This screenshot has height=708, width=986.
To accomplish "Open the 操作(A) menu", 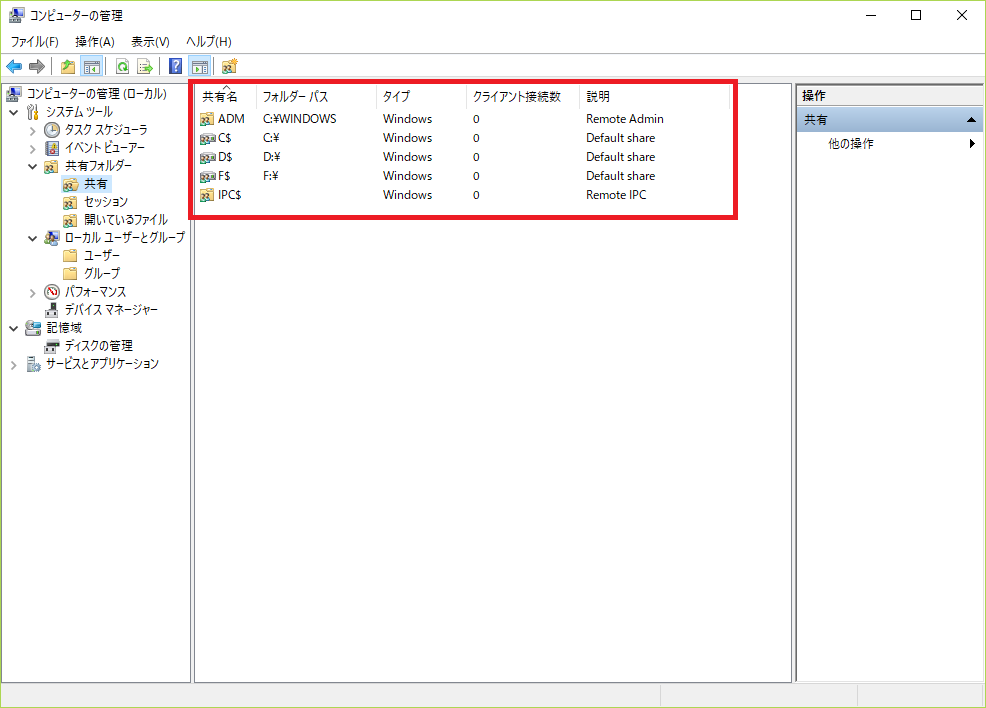I will point(95,42).
